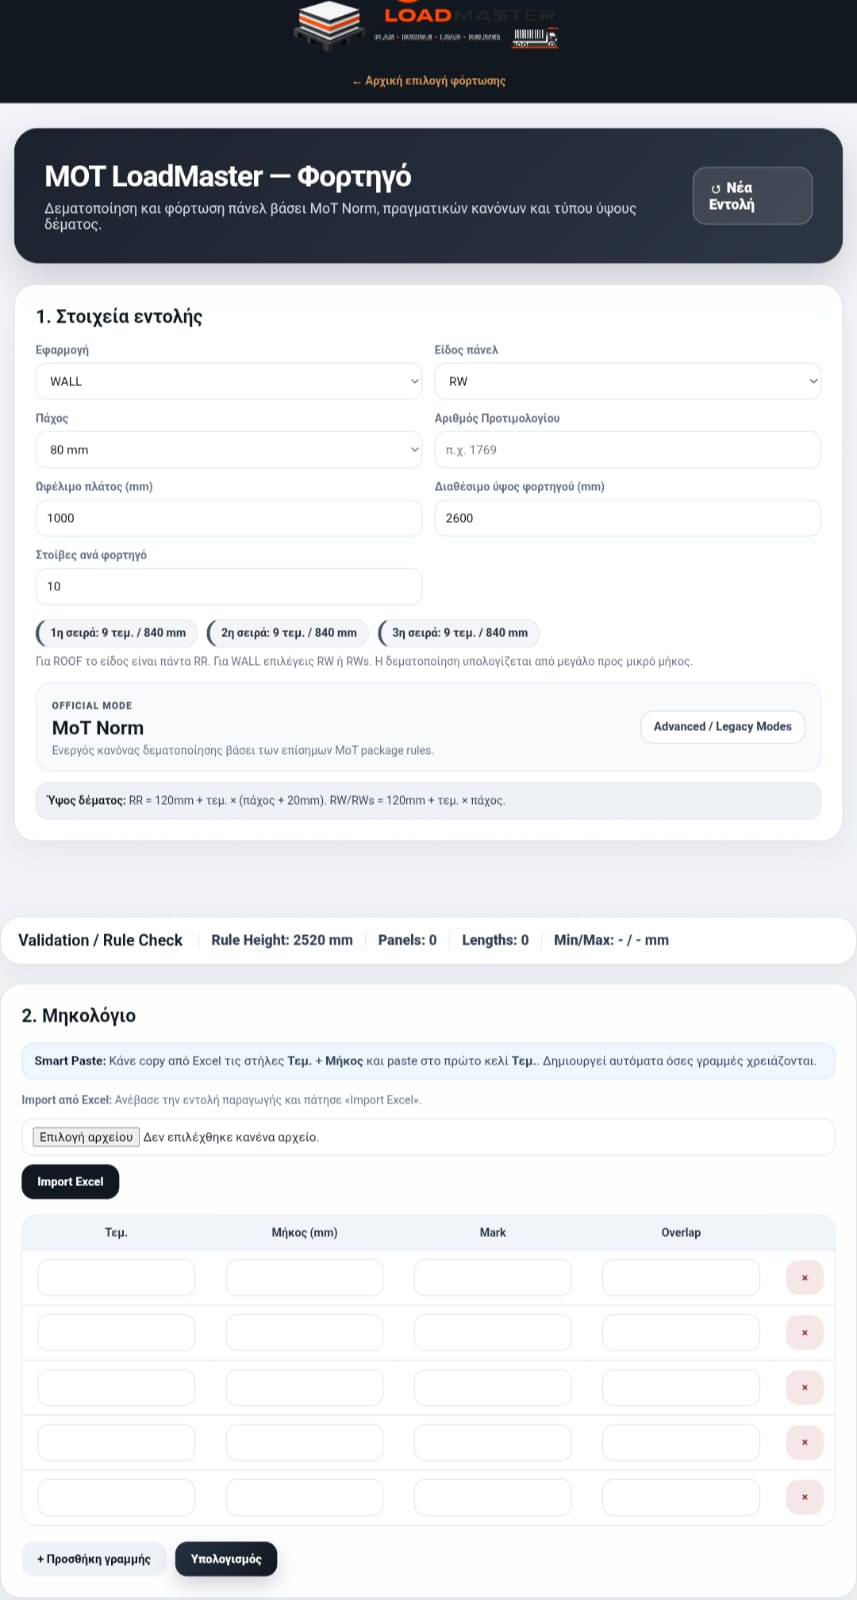Click the truck barcode icon in header
This screenshot has width=857, height=1600.
tap(535, 38)
